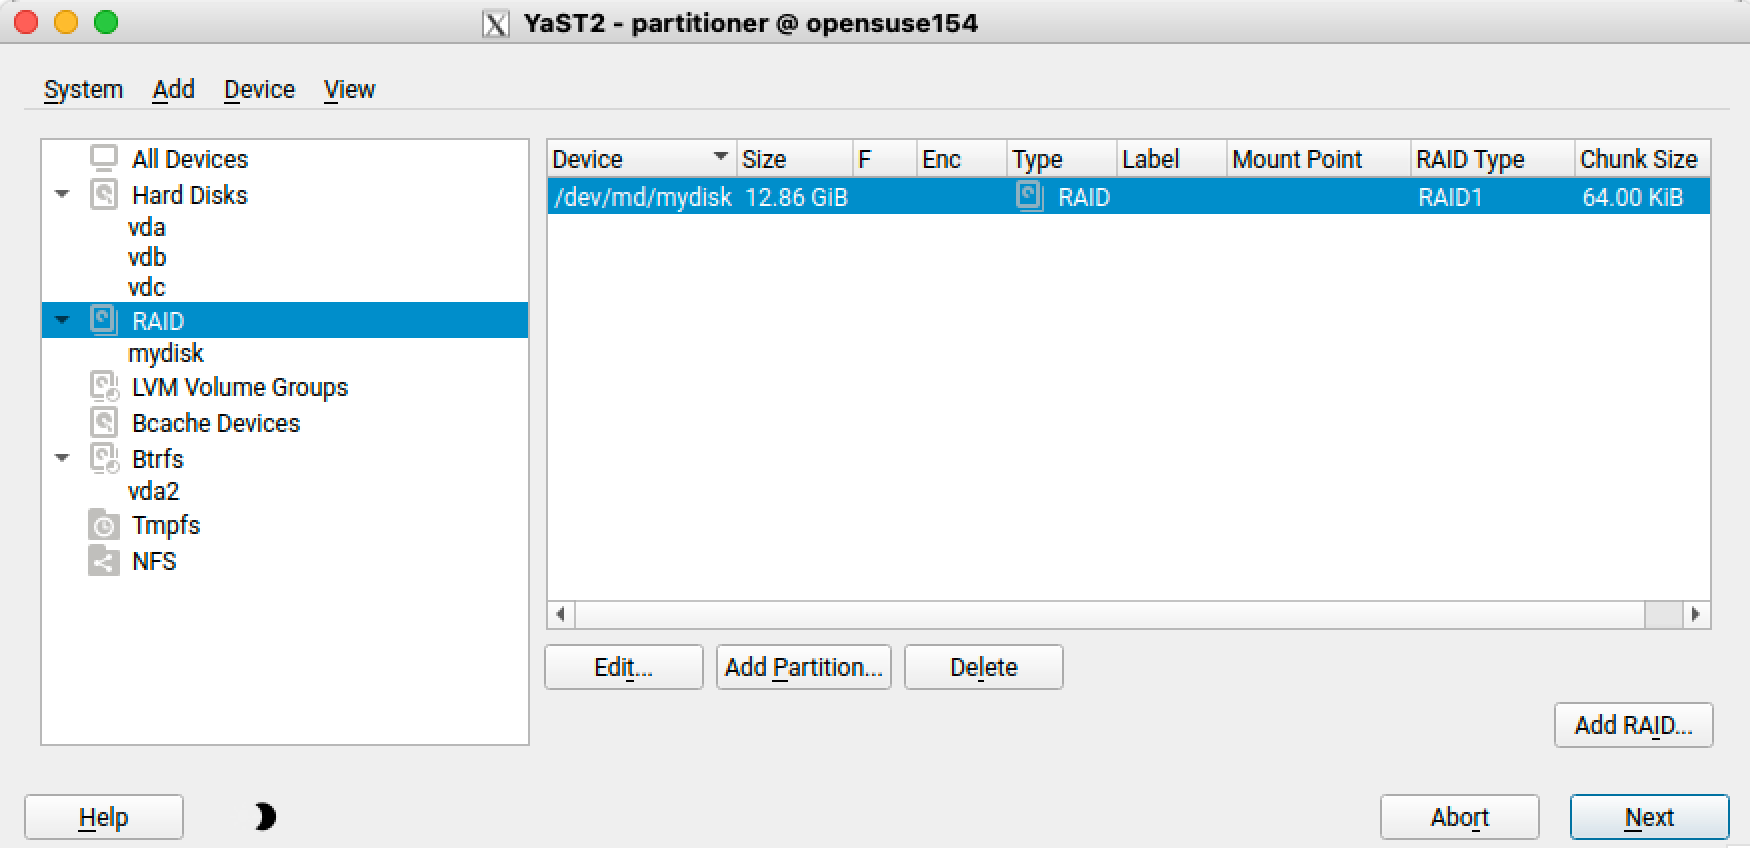Select vdc in the tree
The image size is (1750, 848).
pos(146,287)
